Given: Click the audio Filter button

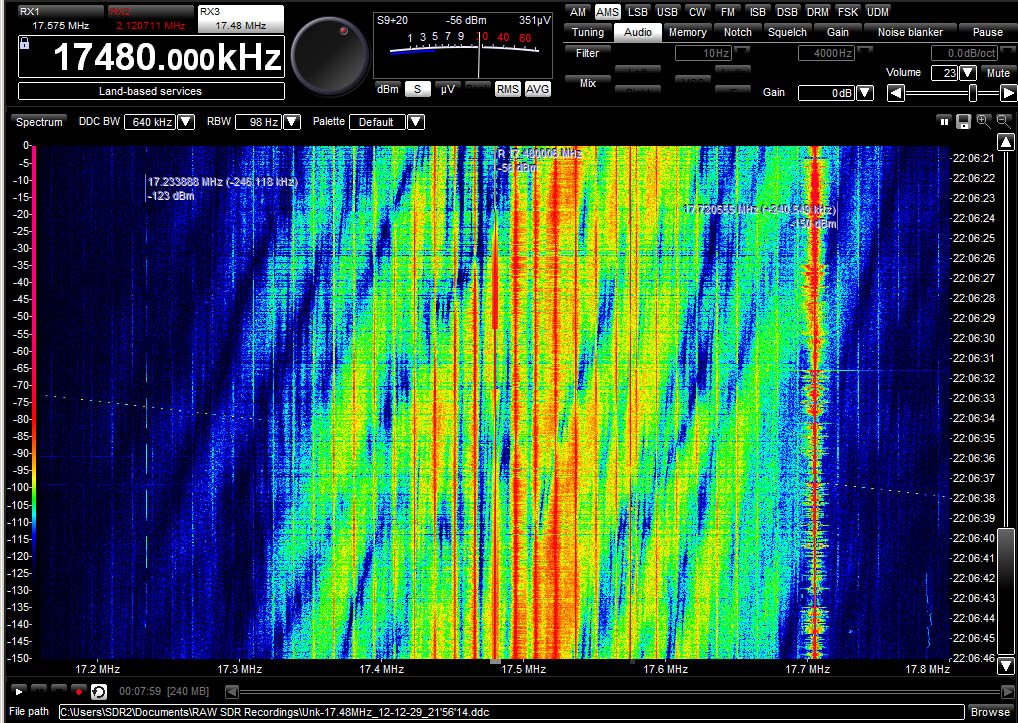Looking at the screenshot, I should [587, 53].
